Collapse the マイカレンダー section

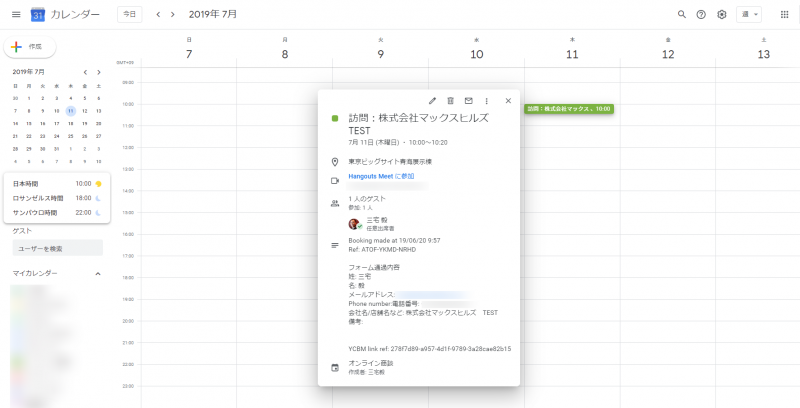click(98, 273)
